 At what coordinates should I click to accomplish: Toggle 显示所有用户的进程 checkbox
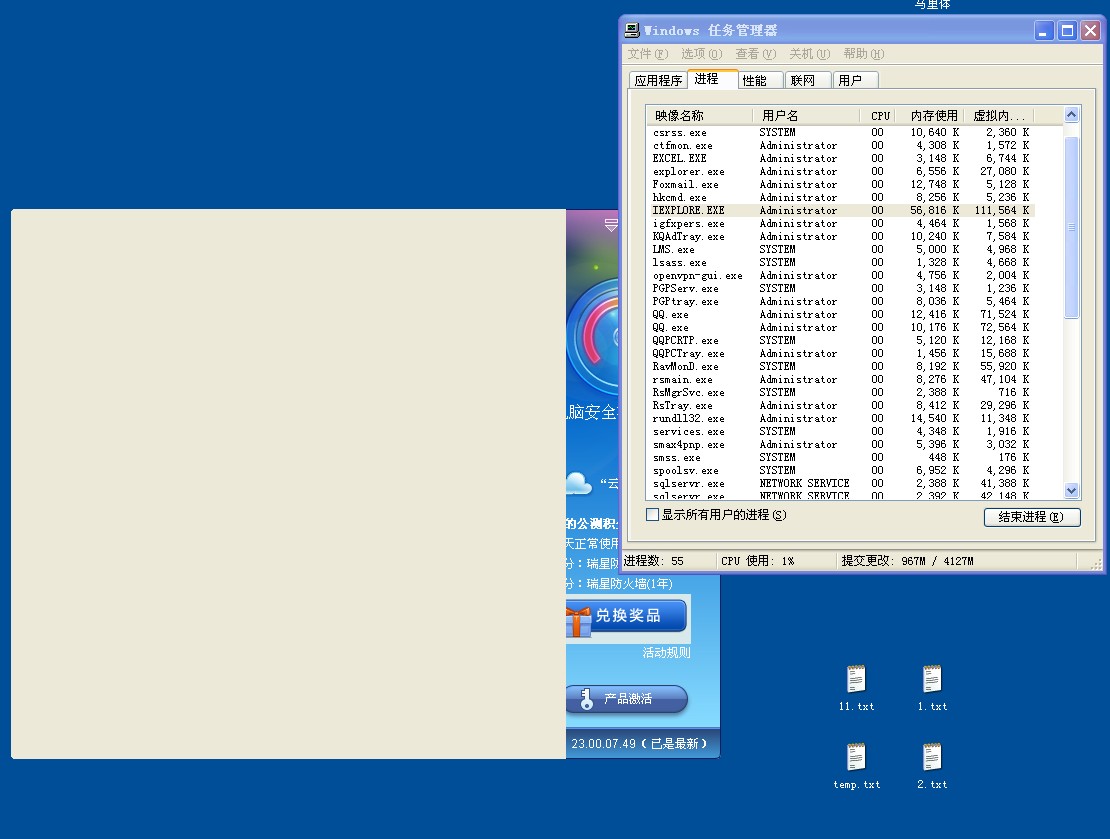pos(652,515)
